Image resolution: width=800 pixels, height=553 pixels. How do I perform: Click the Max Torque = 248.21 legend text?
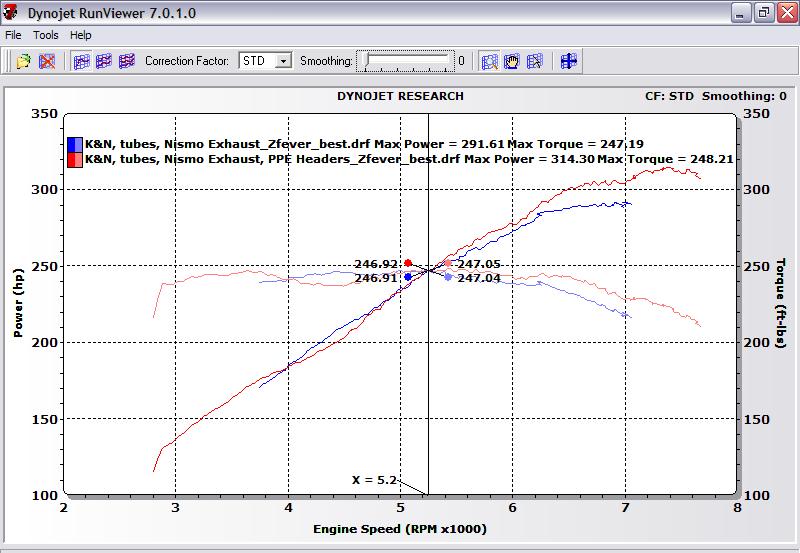click(665, 159)
